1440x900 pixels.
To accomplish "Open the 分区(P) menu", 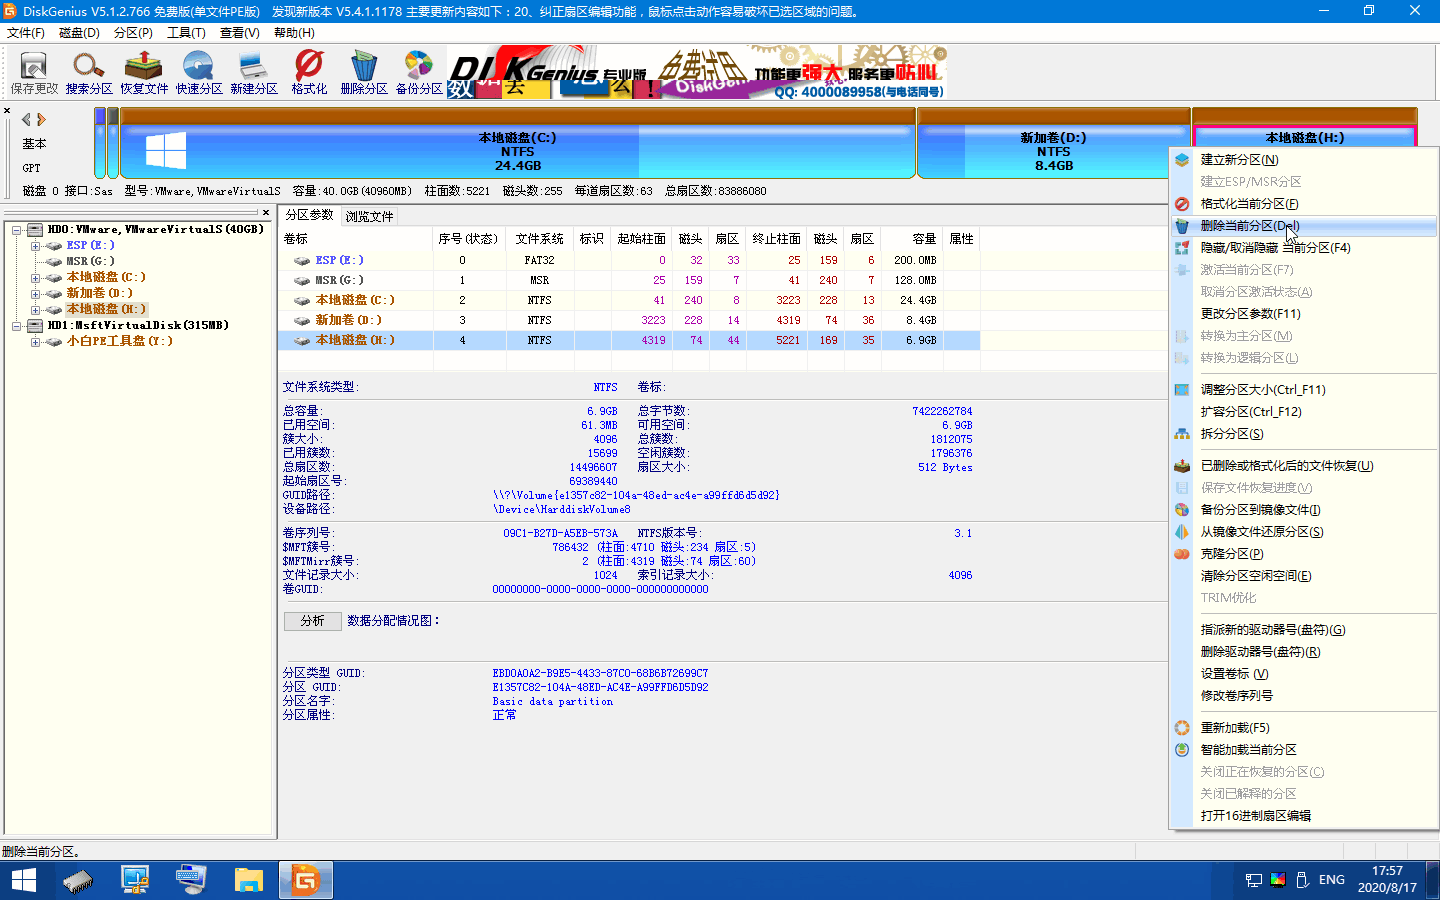I will coord(133,33).
